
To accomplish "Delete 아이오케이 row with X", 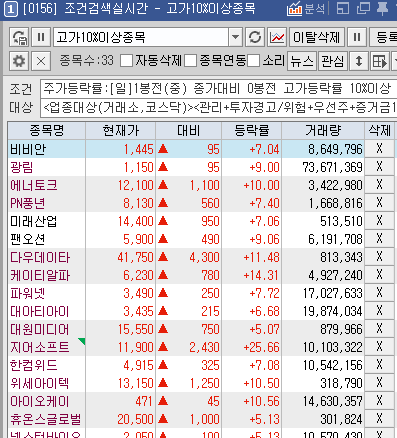I will click(x=379, y=401).
